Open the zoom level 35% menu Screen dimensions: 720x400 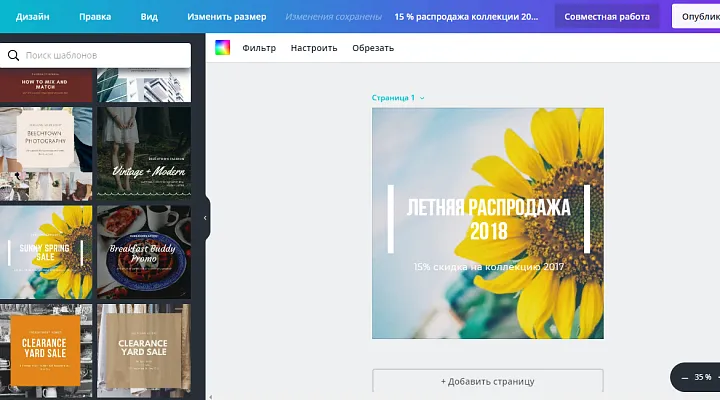click(x=703, y=377)
